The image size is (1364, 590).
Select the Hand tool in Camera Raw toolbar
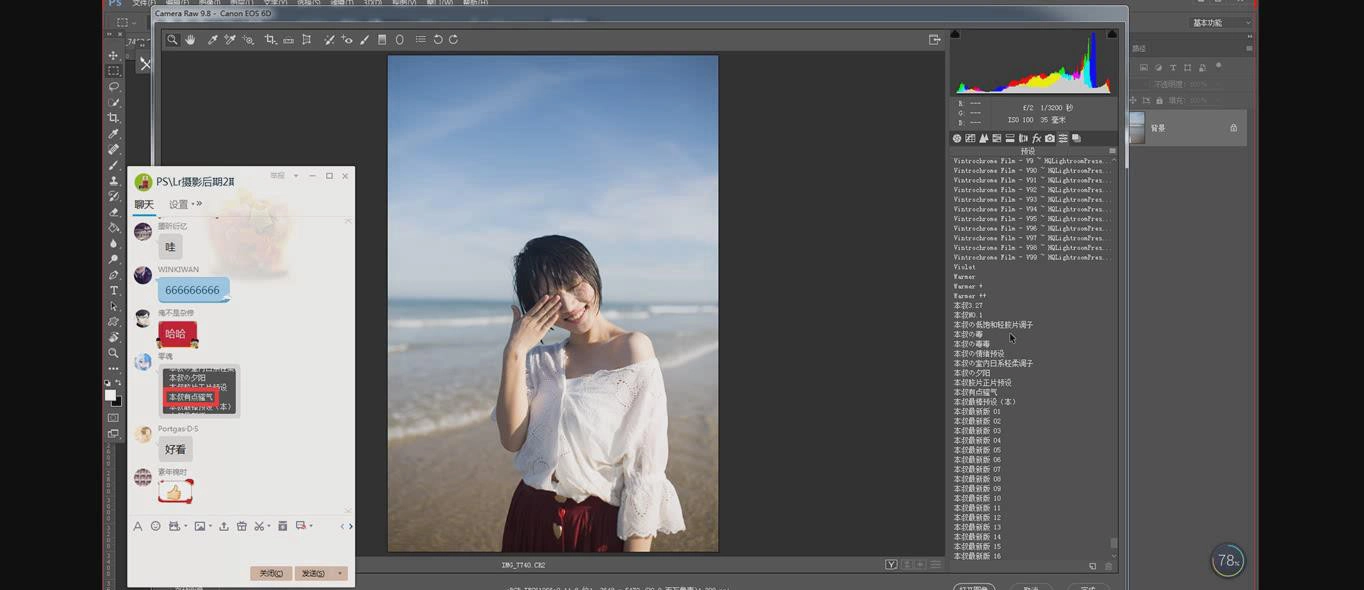tap(190, 40)
